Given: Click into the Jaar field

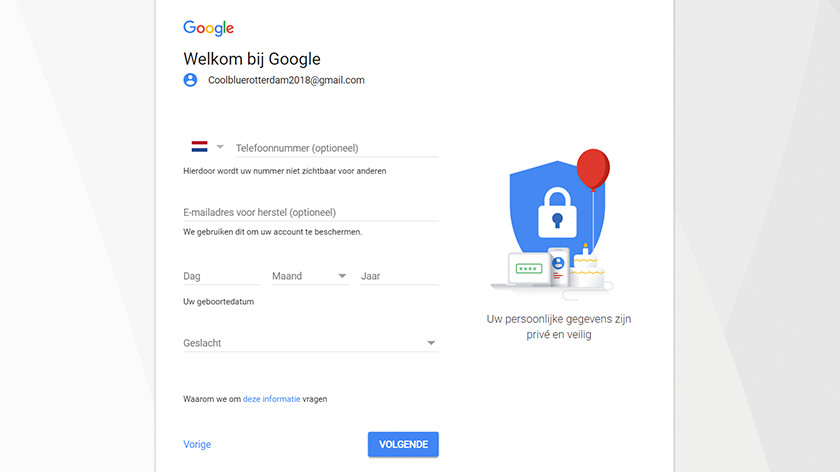Looking at the screenshot, I should pos(398,276).
